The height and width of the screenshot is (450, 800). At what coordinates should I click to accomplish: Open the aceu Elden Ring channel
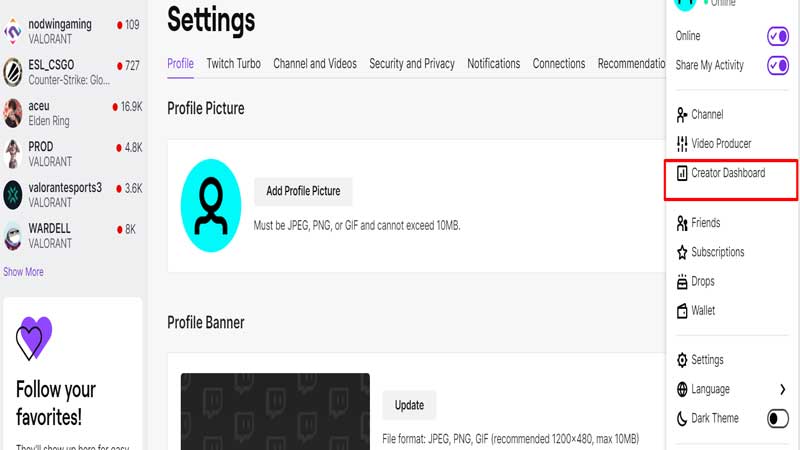pyautogui.click(x=72, y=113)
